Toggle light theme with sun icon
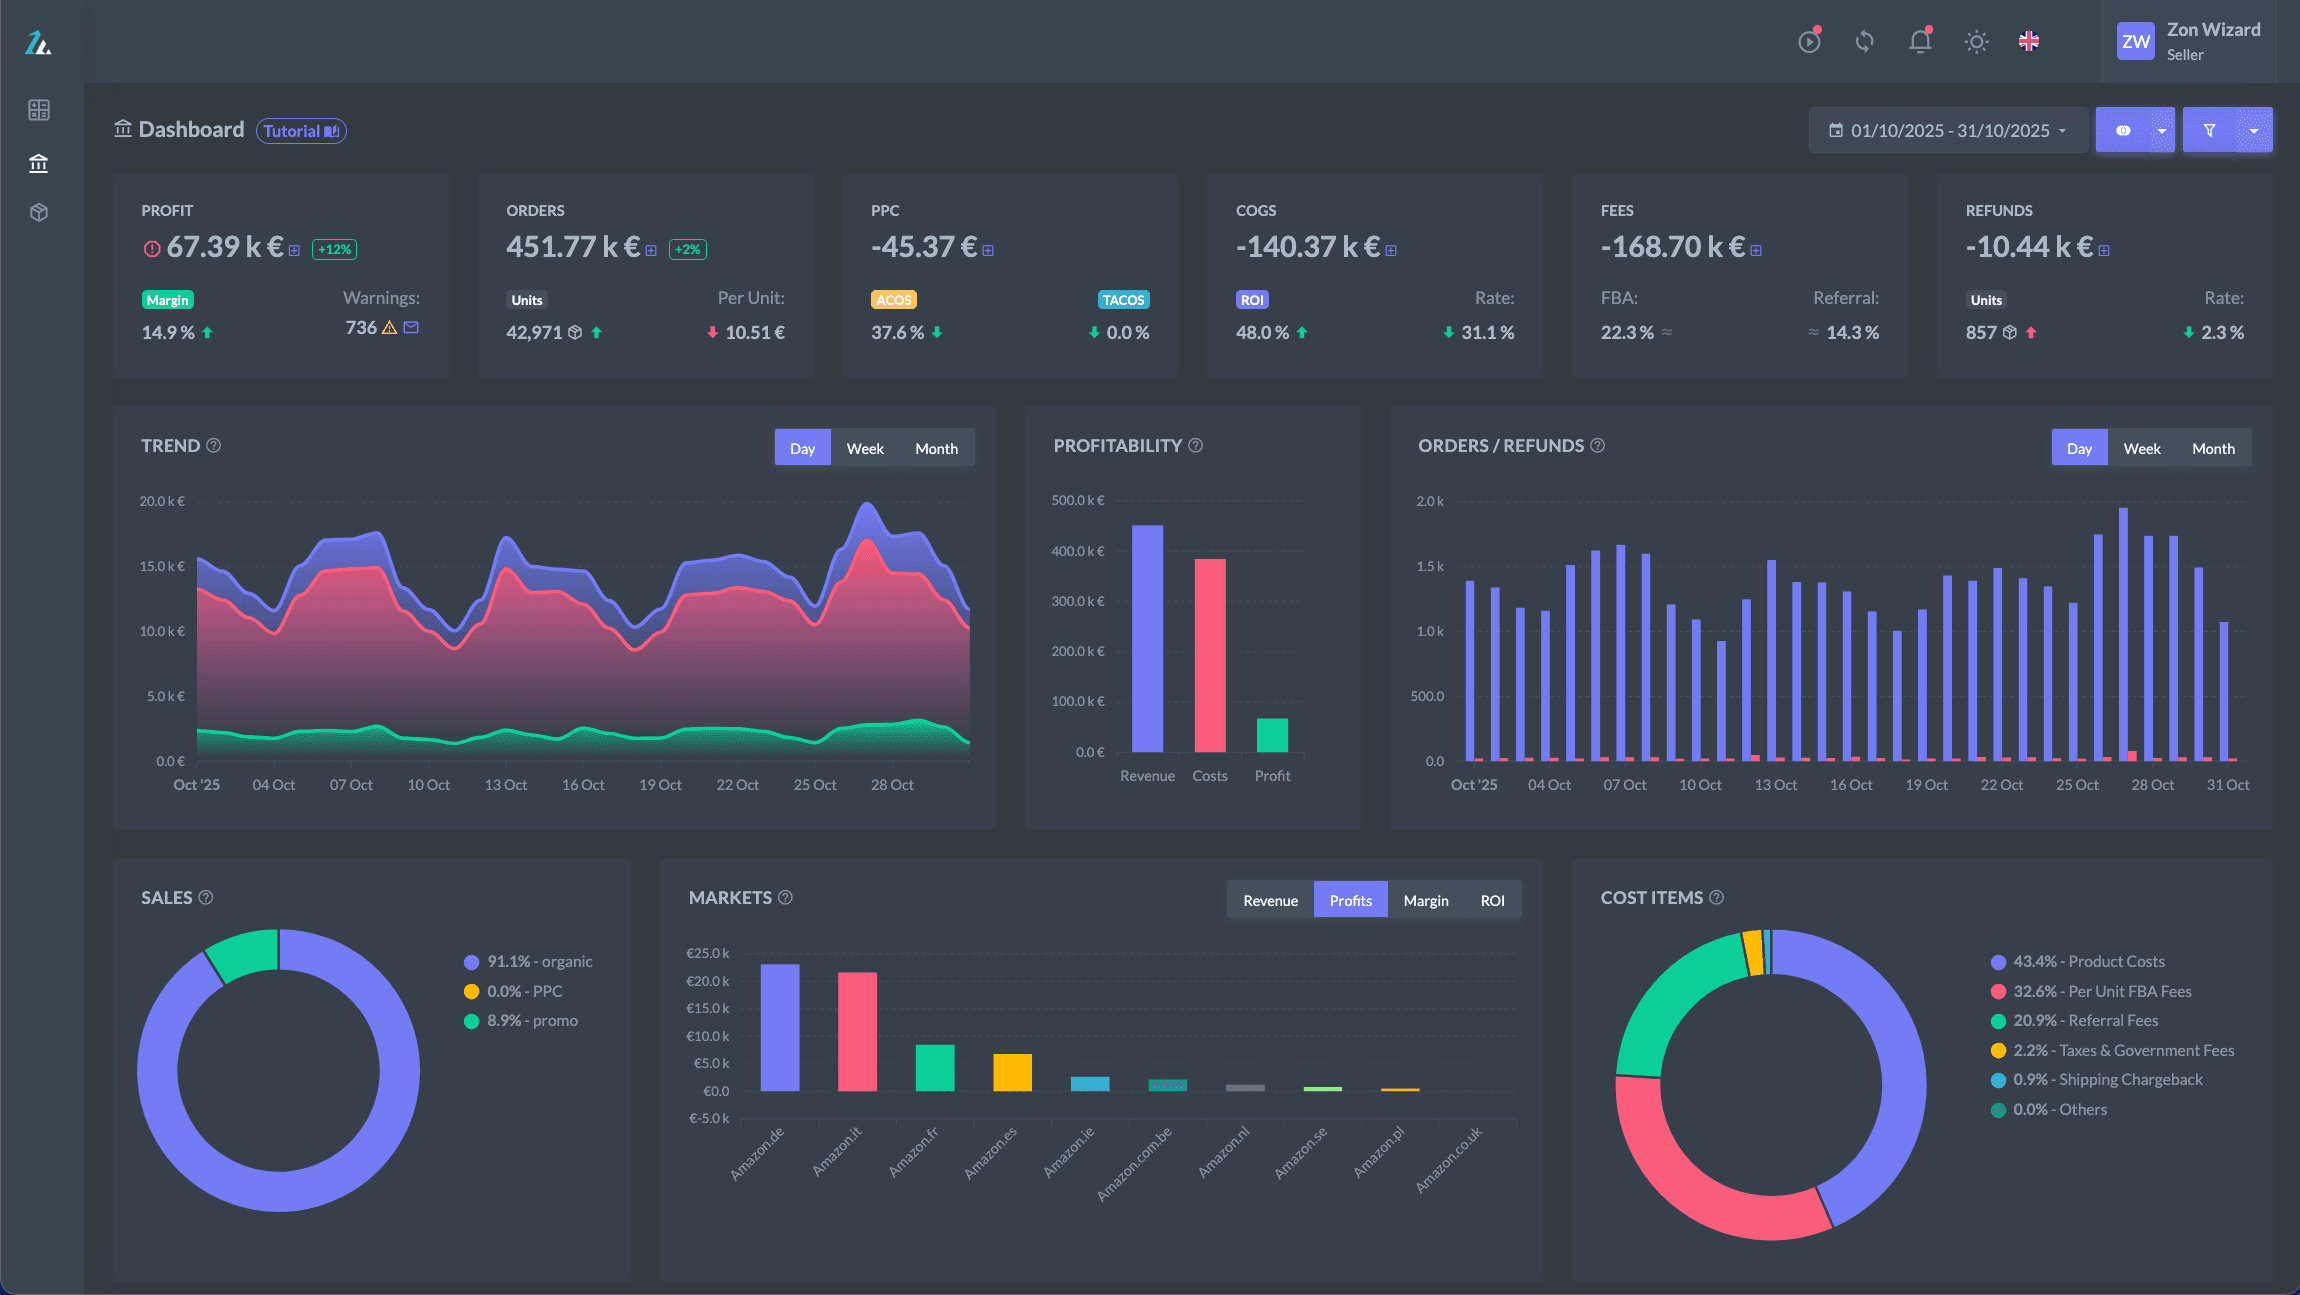 (1976, 41)
